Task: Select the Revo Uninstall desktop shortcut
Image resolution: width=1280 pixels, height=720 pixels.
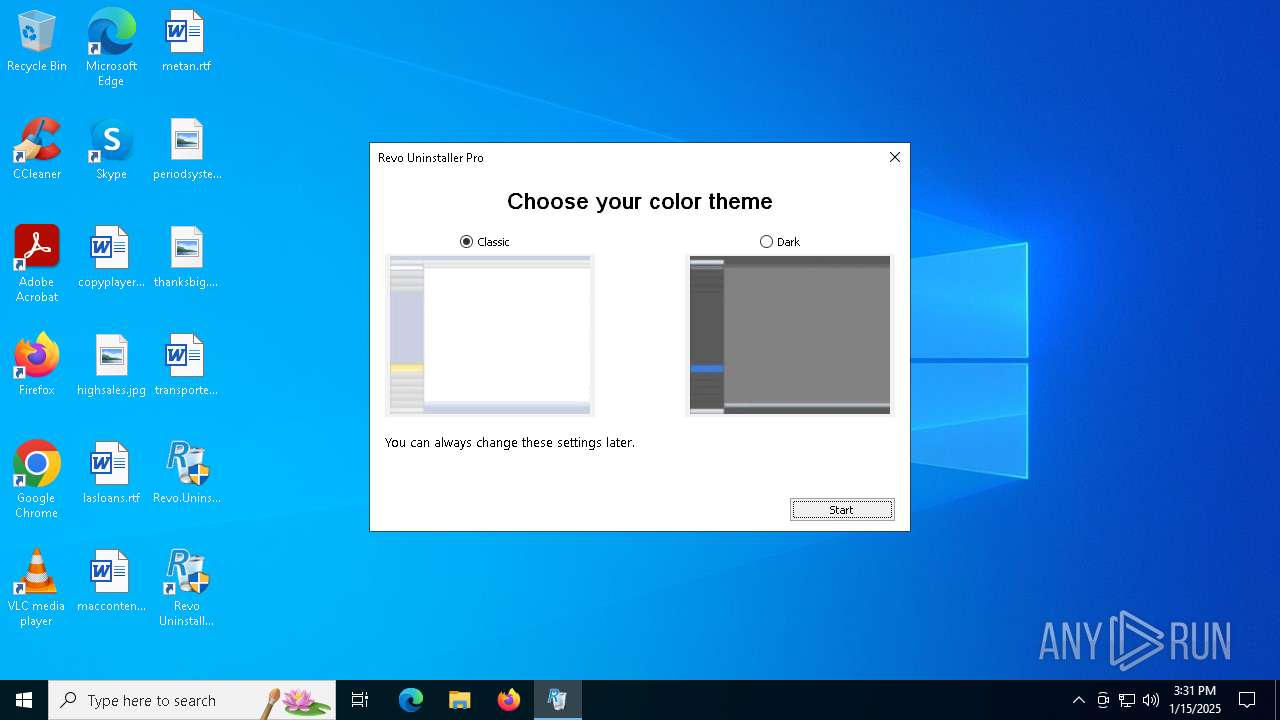Action: point(186,588)
